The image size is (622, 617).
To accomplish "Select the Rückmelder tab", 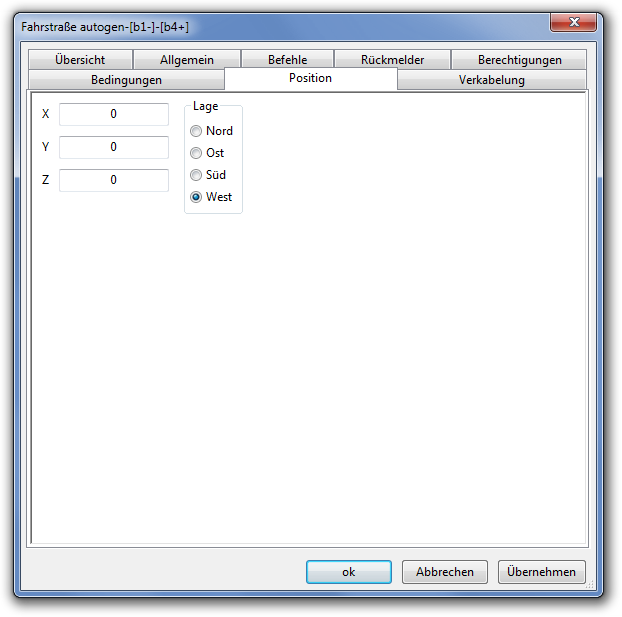I will (x=392, y=60).
